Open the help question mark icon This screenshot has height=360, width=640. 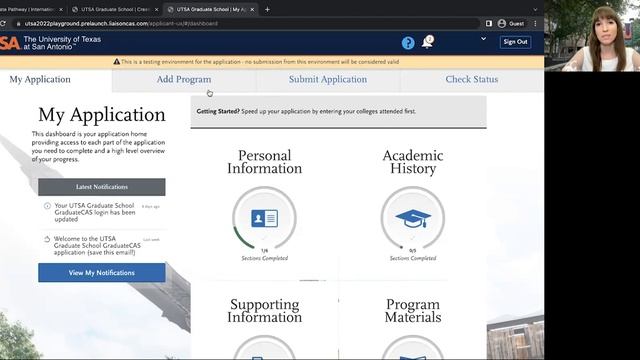408,42
